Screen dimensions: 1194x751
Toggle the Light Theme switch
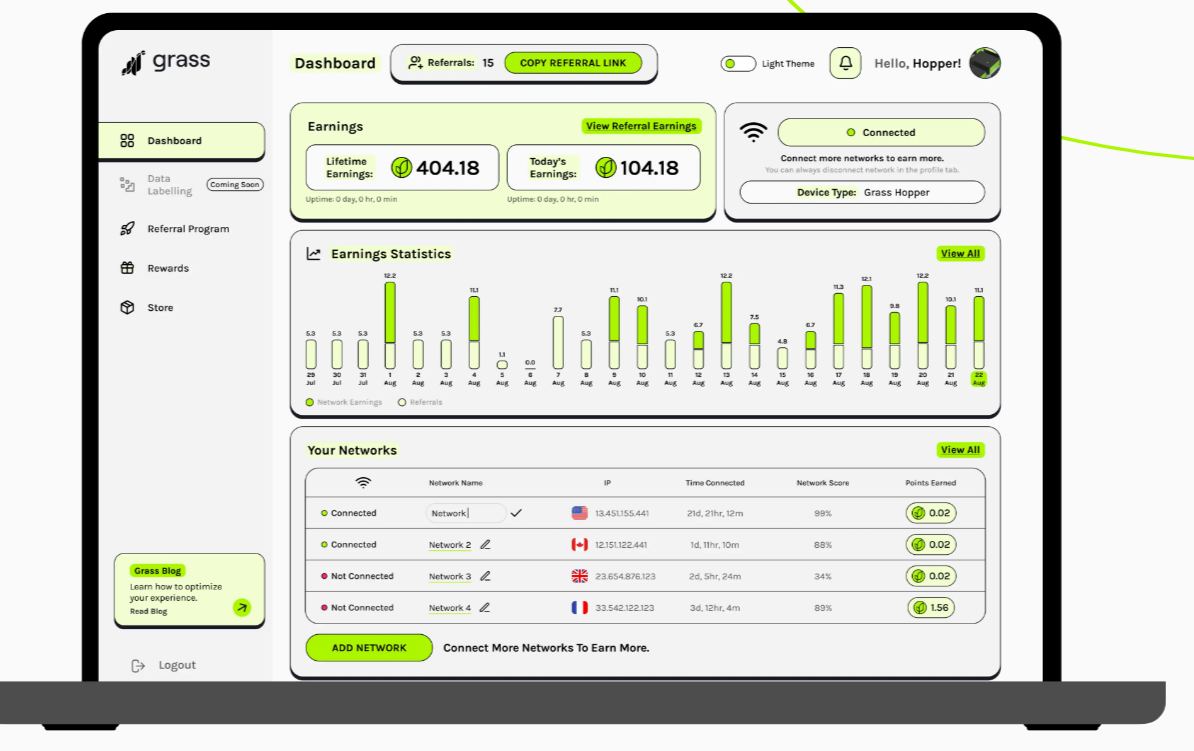[738, 63]
